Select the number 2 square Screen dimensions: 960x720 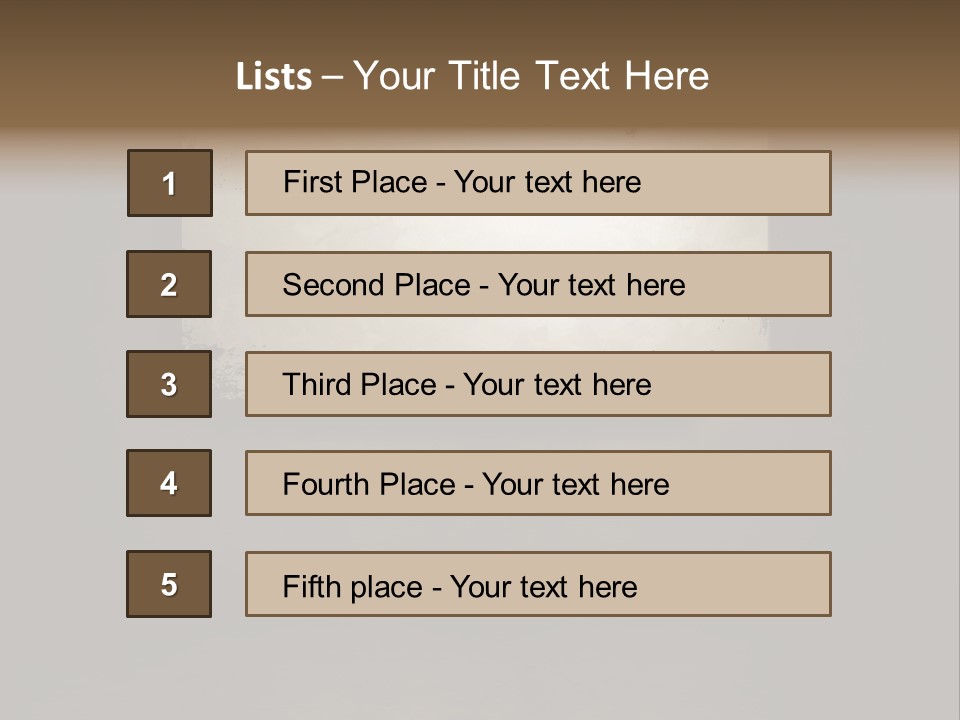pyautogui.click(x=169, y=284)
